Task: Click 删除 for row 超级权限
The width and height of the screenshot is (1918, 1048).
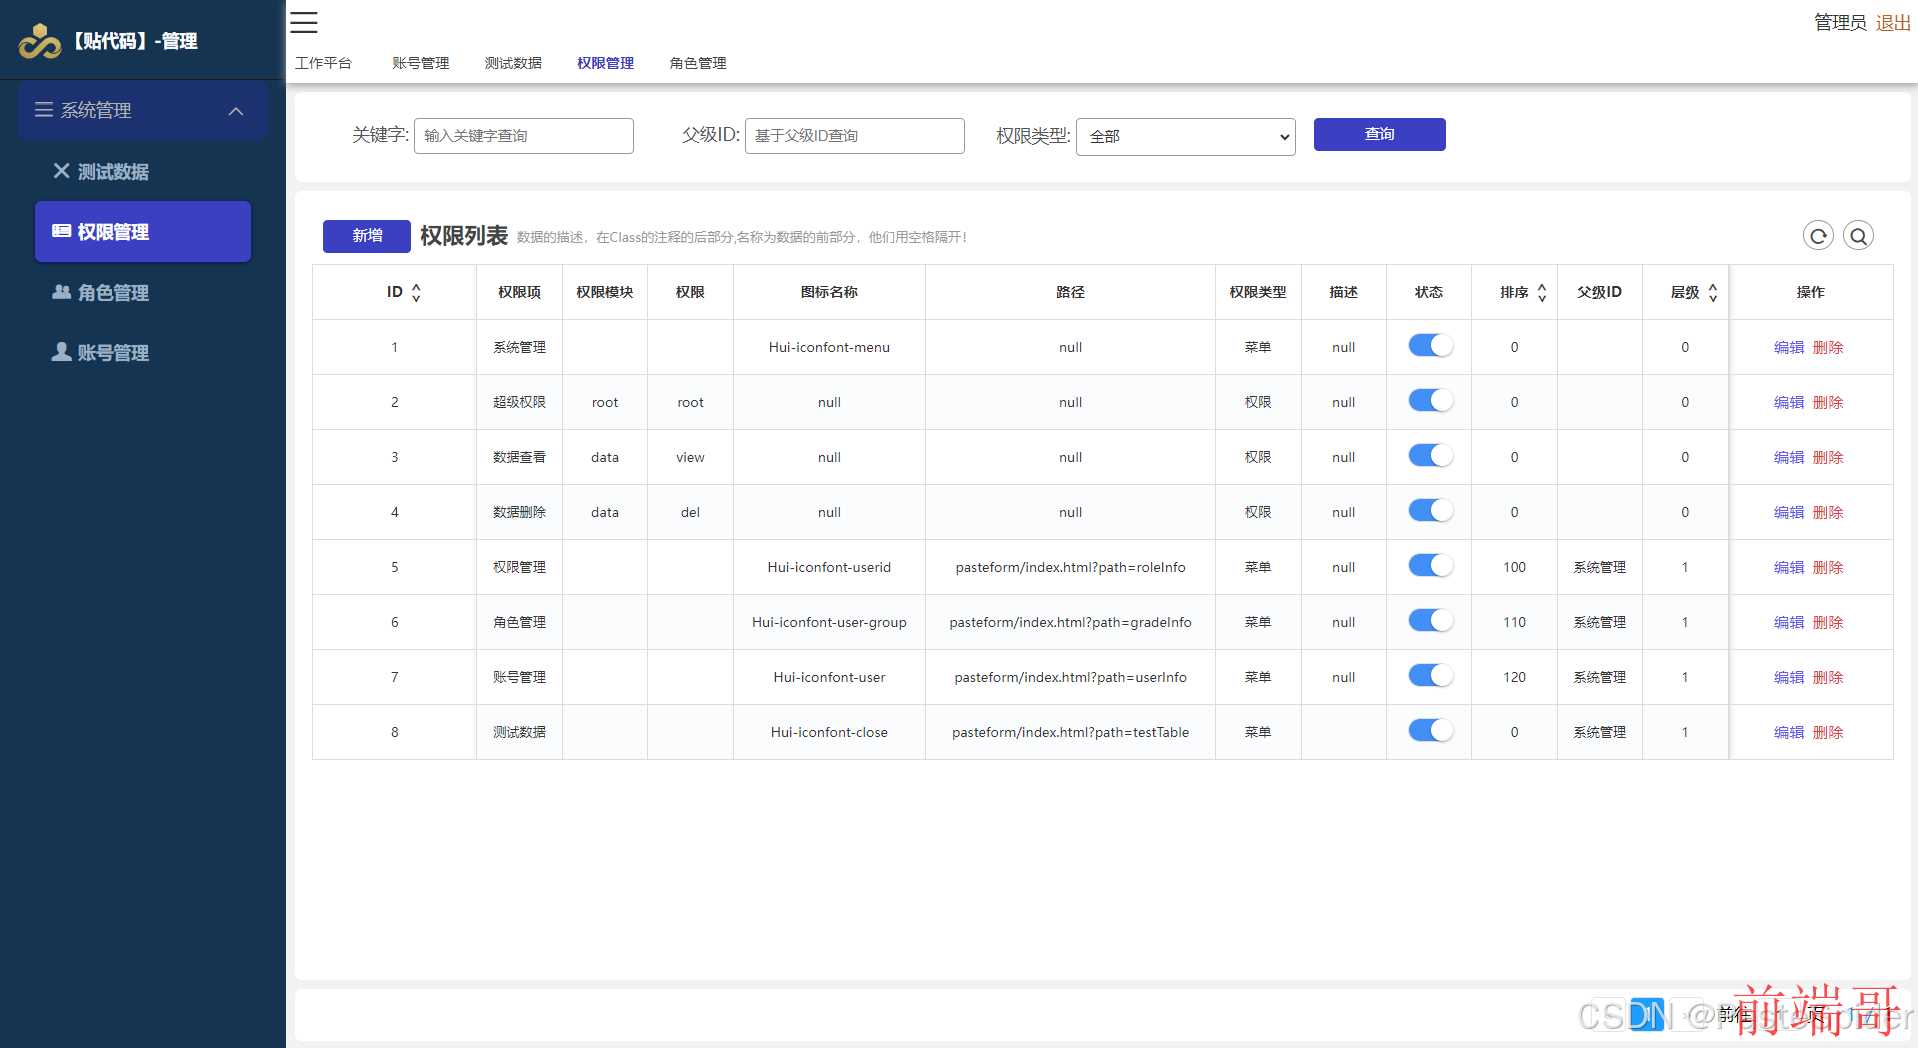Action: point(1828,402)
